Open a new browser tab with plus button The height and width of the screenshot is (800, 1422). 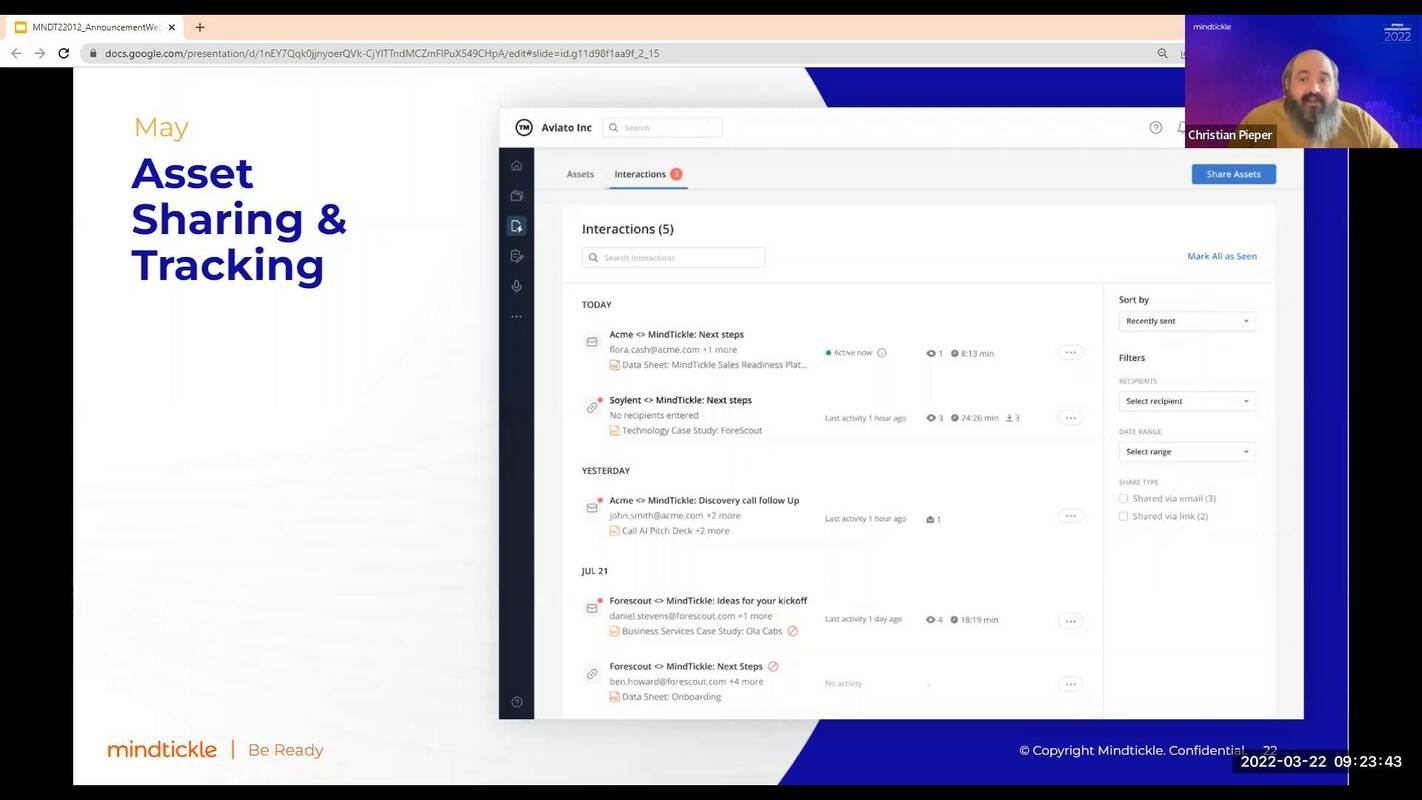[200, 27]
